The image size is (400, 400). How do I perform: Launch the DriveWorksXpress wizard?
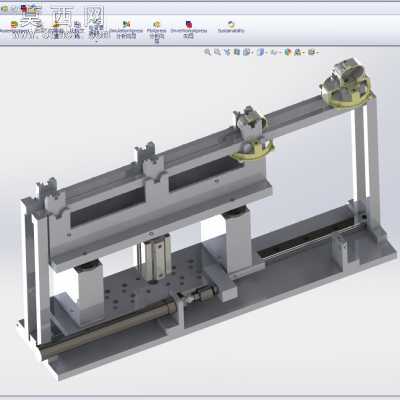(189, 29)
